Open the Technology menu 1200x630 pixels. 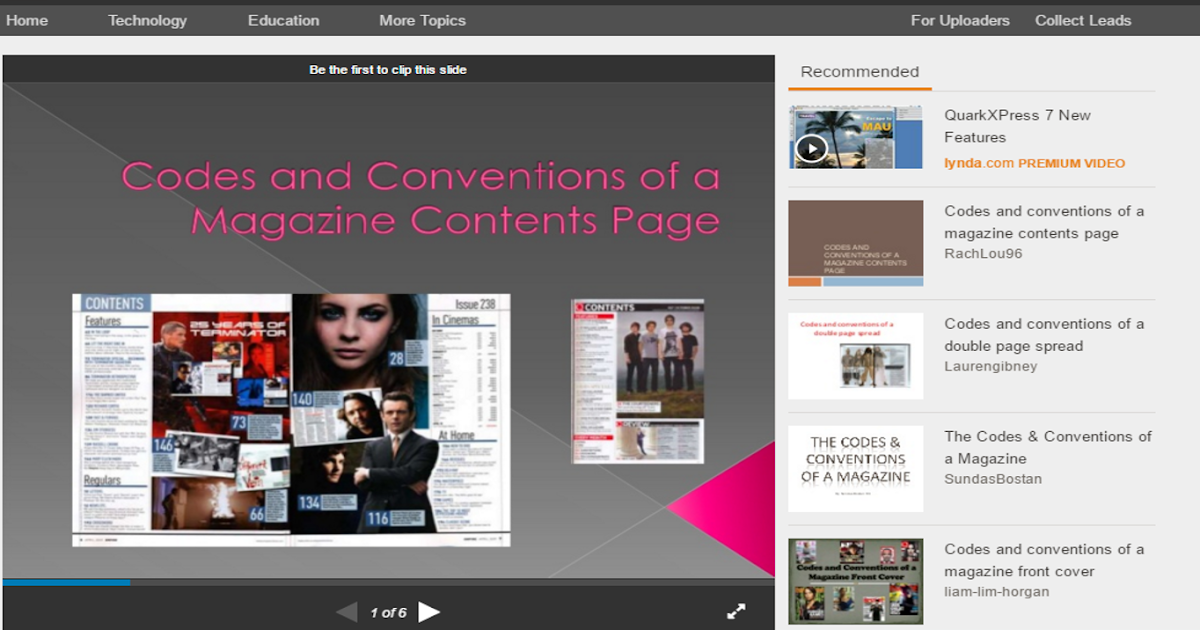click(147, 19)
